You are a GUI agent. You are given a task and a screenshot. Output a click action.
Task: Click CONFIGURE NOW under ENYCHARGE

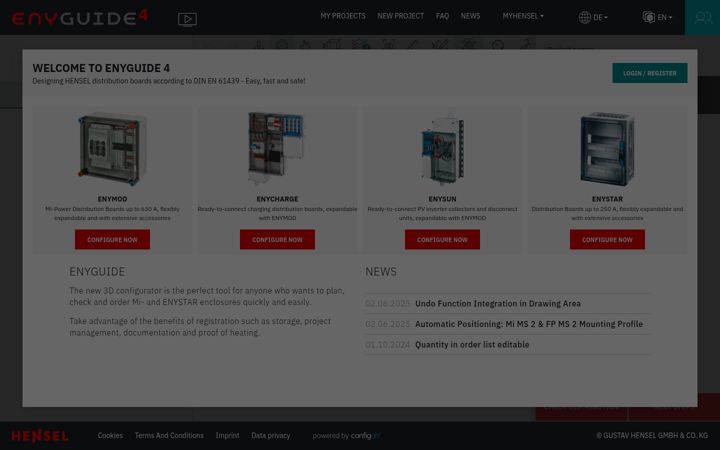[277, 240]
